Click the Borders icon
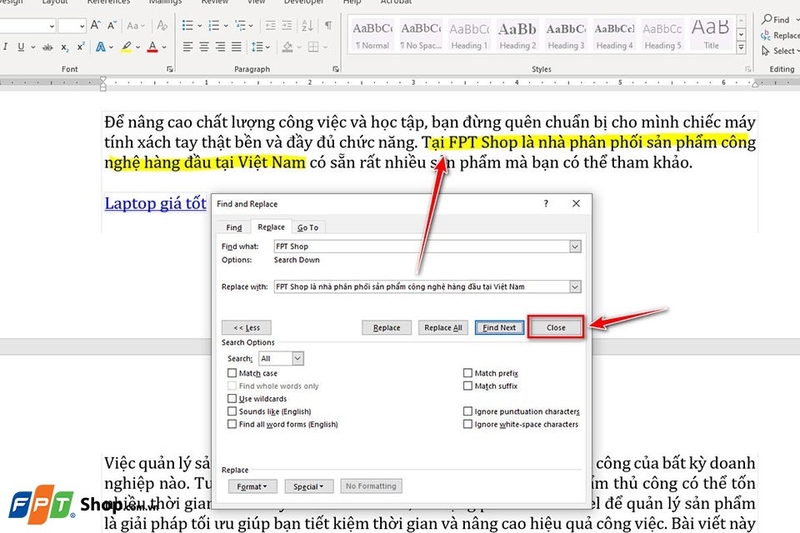800x533 pixels. (x=313, y=47)
